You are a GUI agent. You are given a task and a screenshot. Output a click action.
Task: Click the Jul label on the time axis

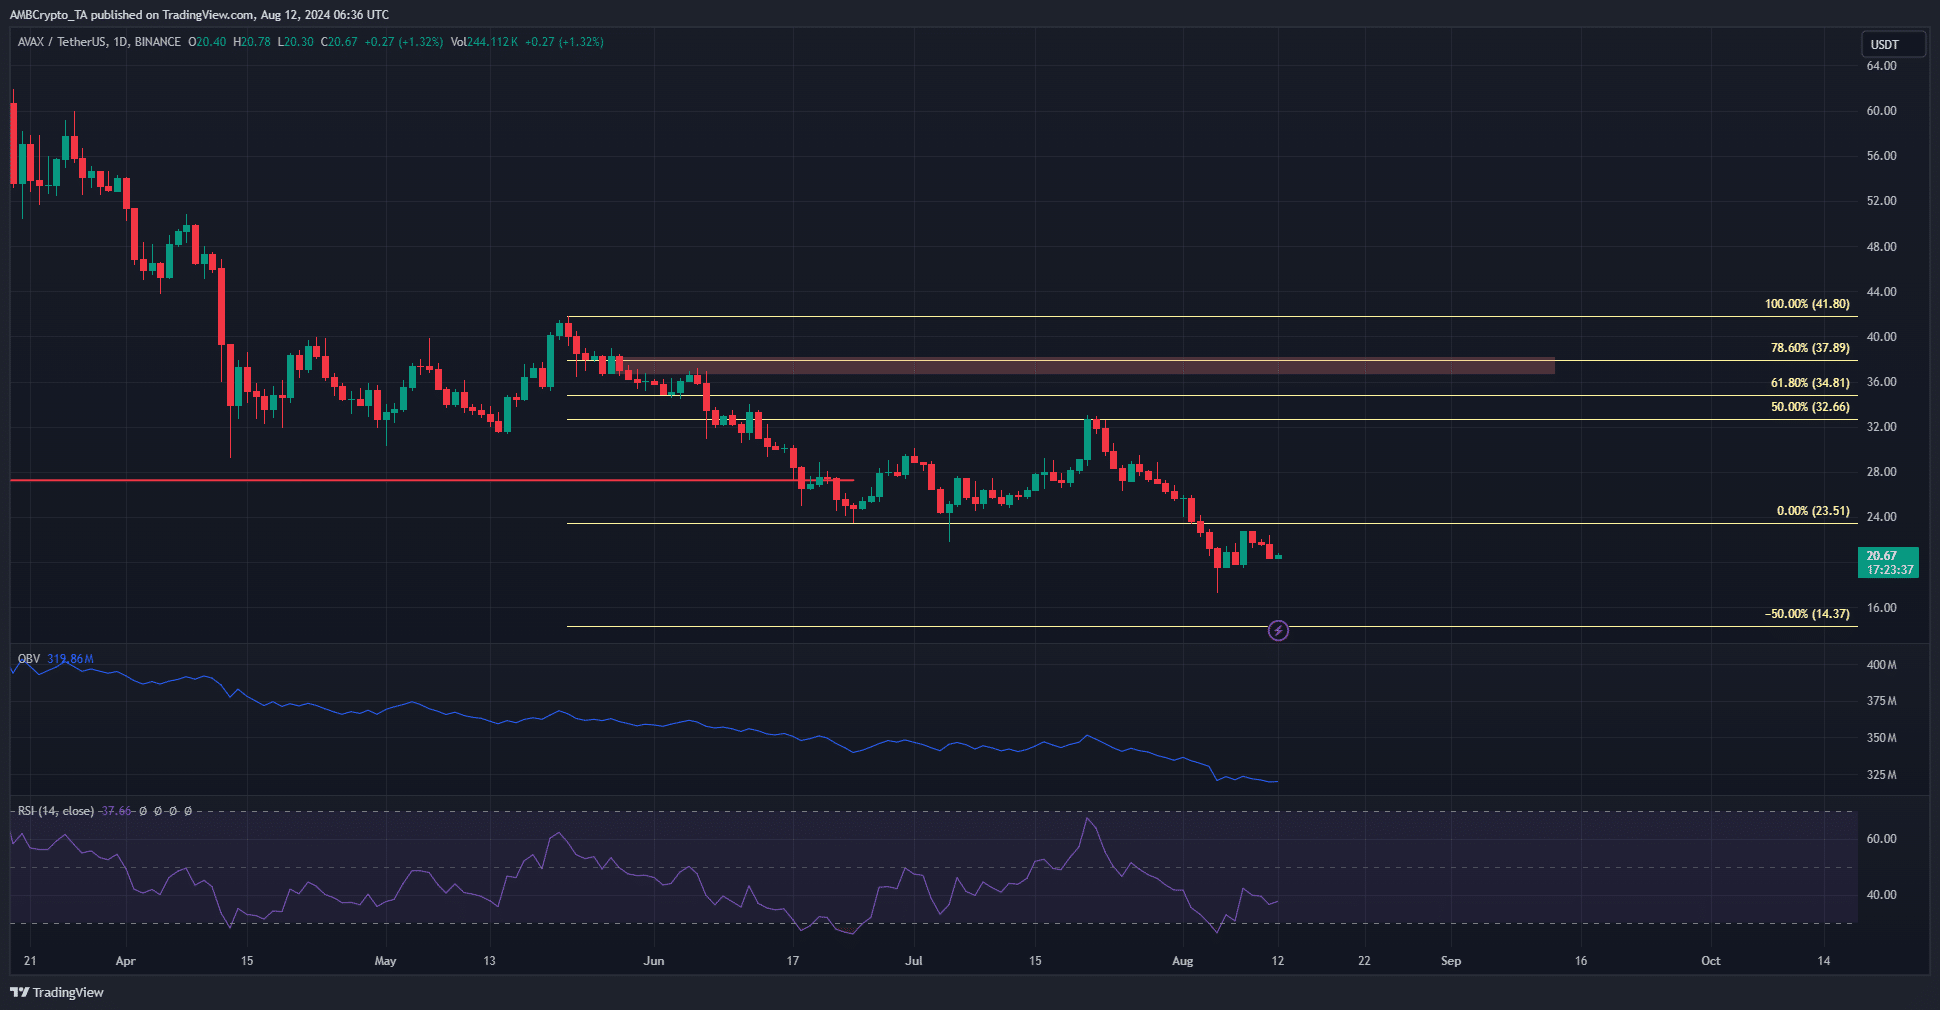point(913,961)
